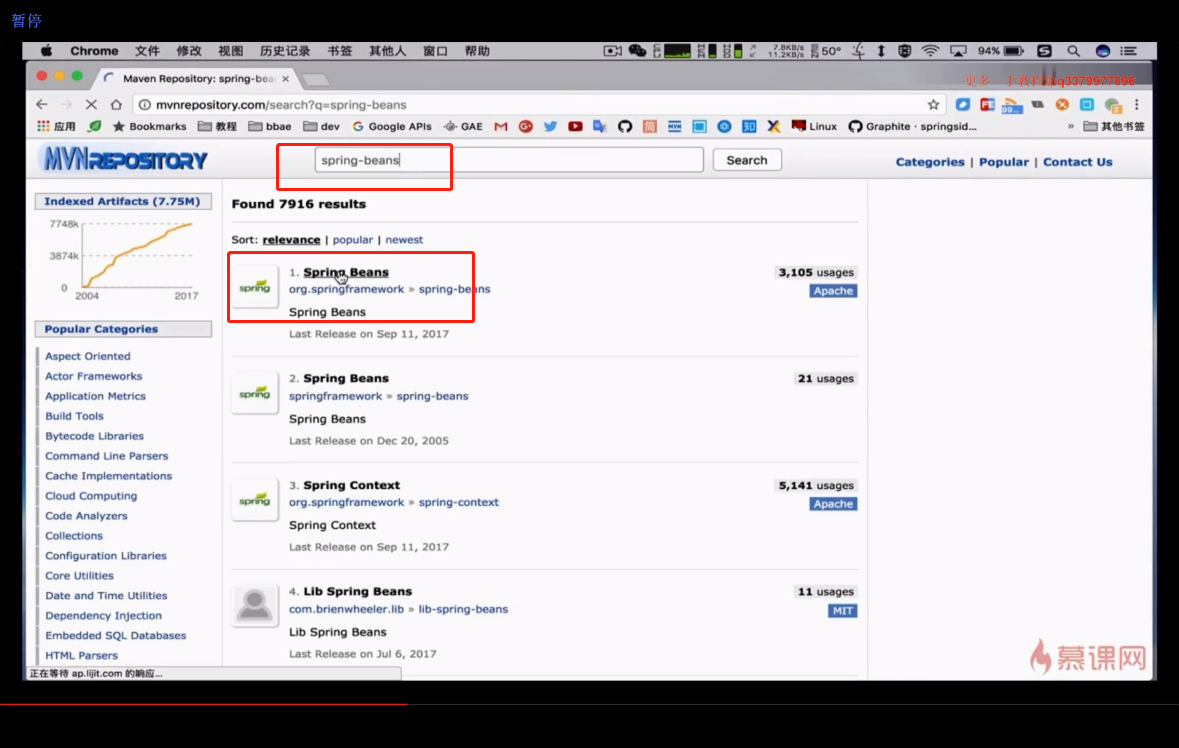This screenshot has width=1179, height=748.
Task: Open the Gmail bookmark icon
Action: (x=501, y=126)
